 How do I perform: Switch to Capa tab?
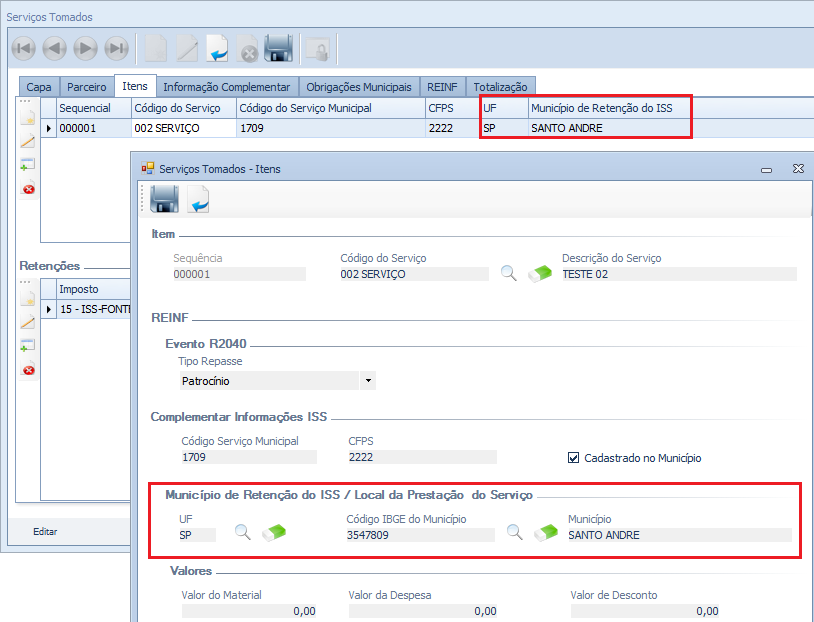[x=39, y=87]
